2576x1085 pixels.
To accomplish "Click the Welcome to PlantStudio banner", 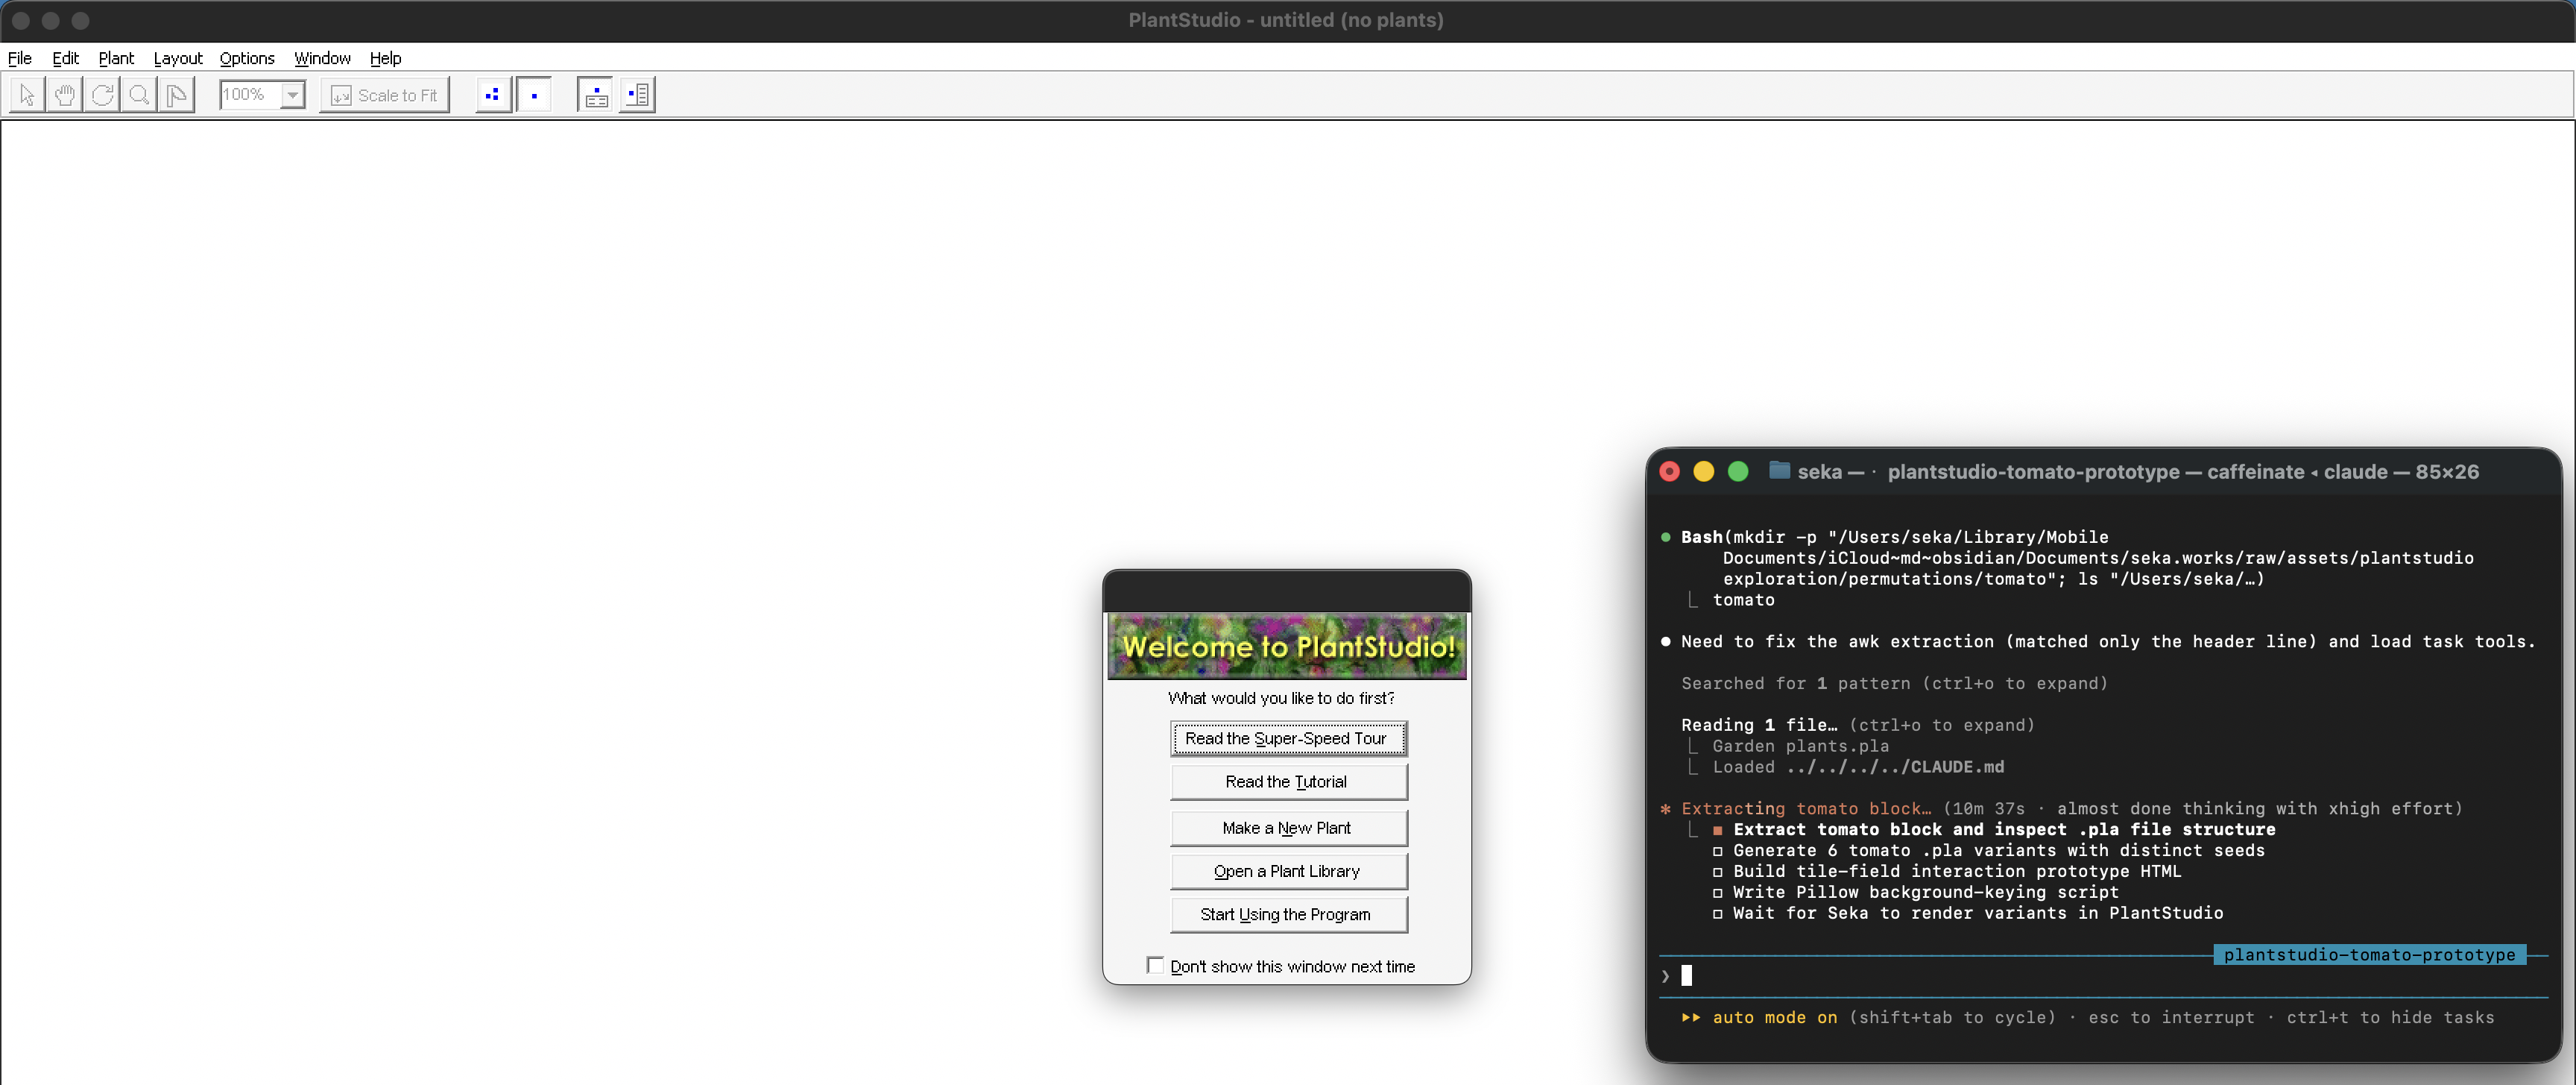I will (x=1287, y=646).
